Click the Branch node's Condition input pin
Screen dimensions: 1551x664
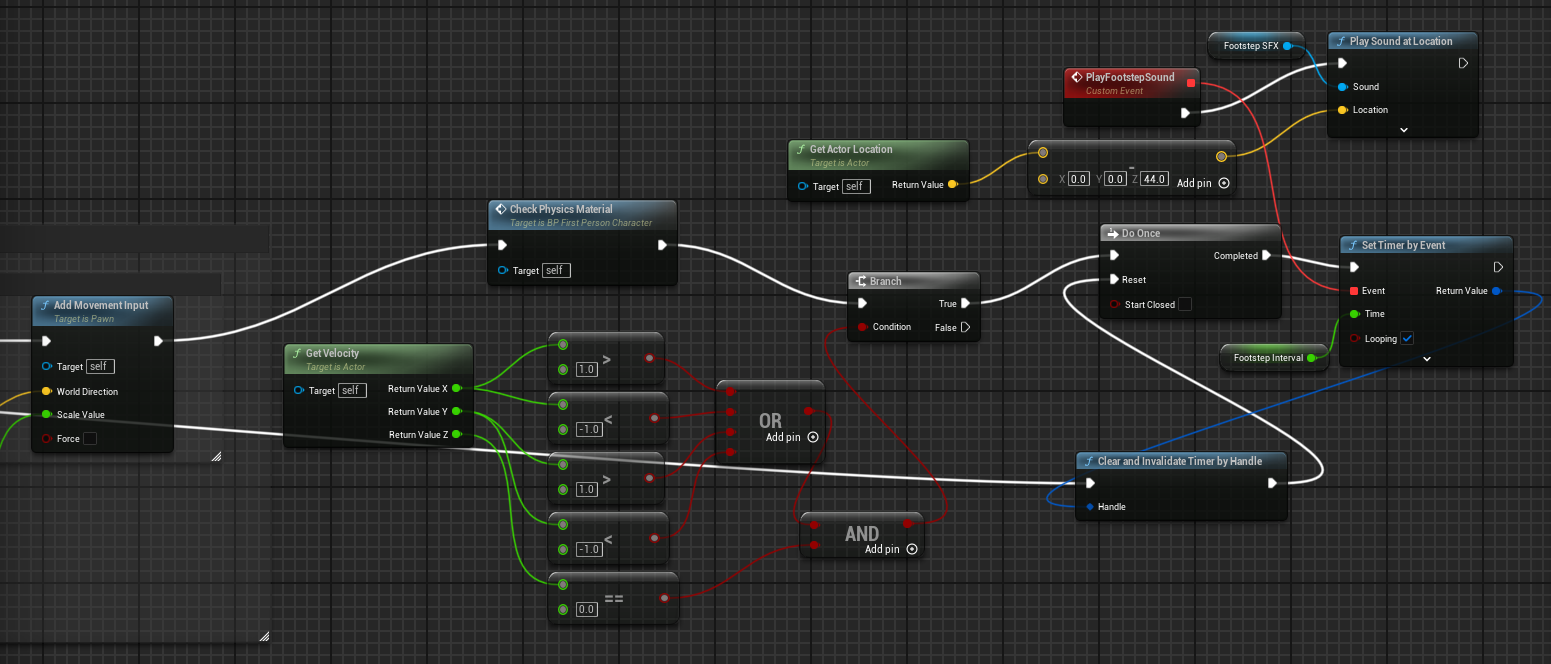point(861,327)
